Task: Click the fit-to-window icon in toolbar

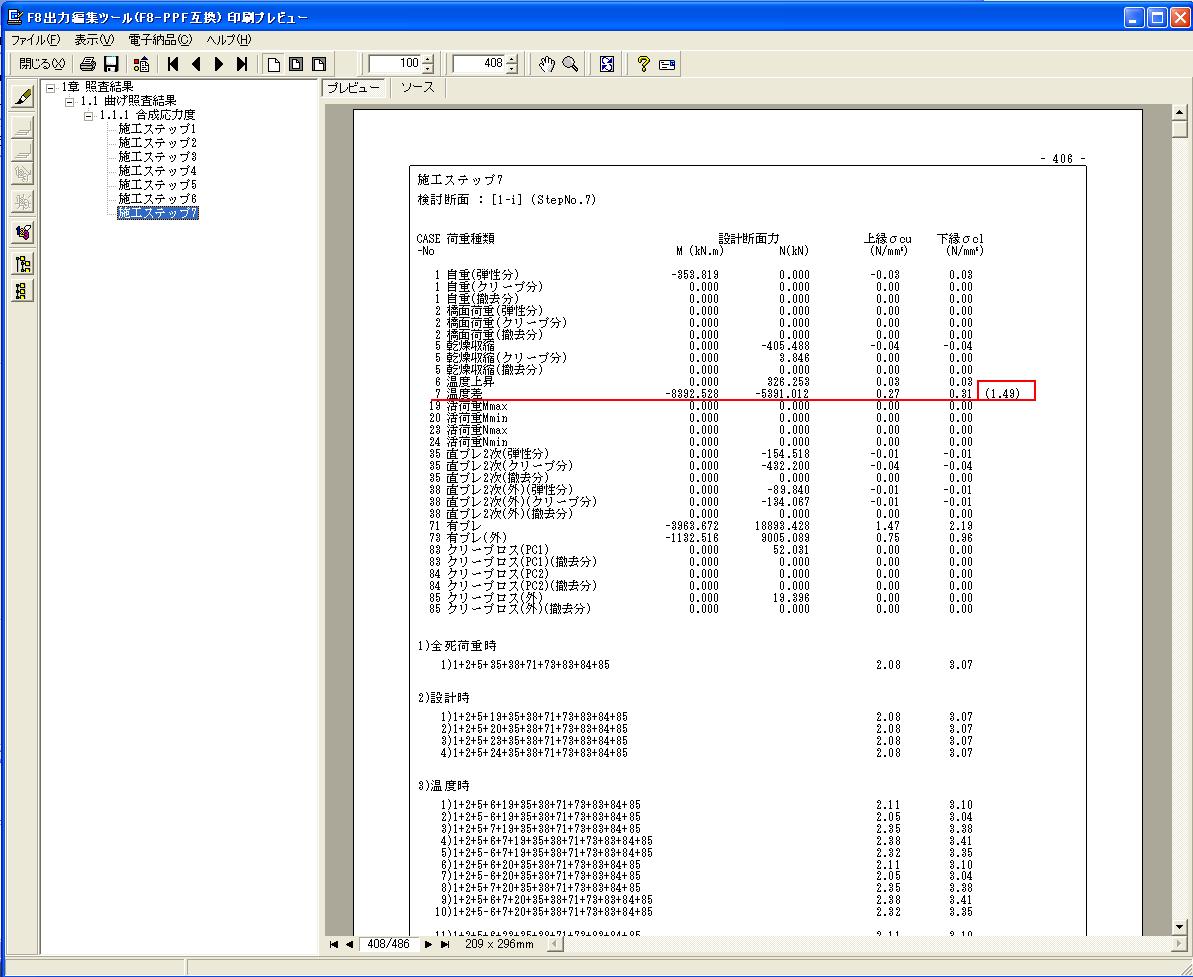Action: coord(607,64)
